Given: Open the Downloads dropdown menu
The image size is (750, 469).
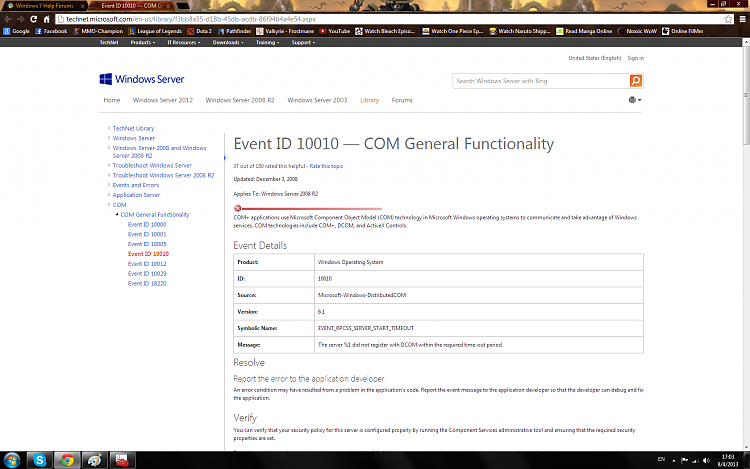Looking at the screenshot, I should point(228,43).
